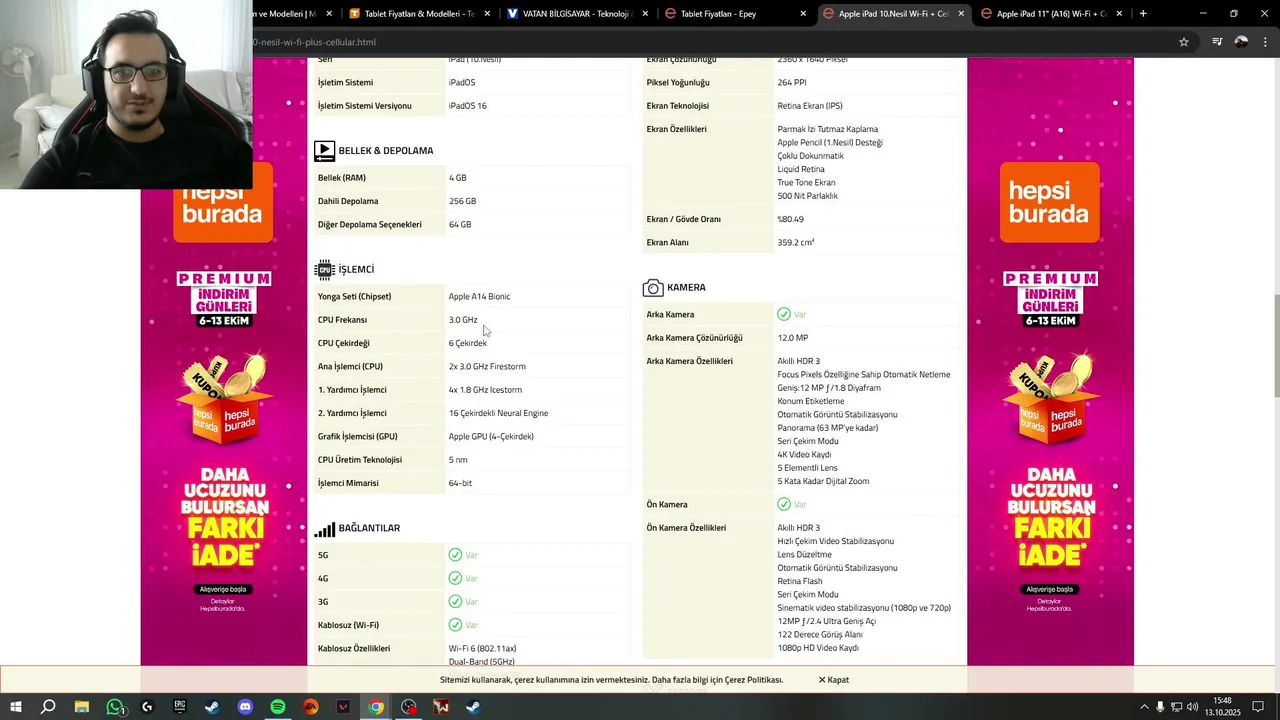Click the BELLEK & DEPOLAMA section icon
Viewport: 1280px width, 720px height.
[x=324, y=151]
